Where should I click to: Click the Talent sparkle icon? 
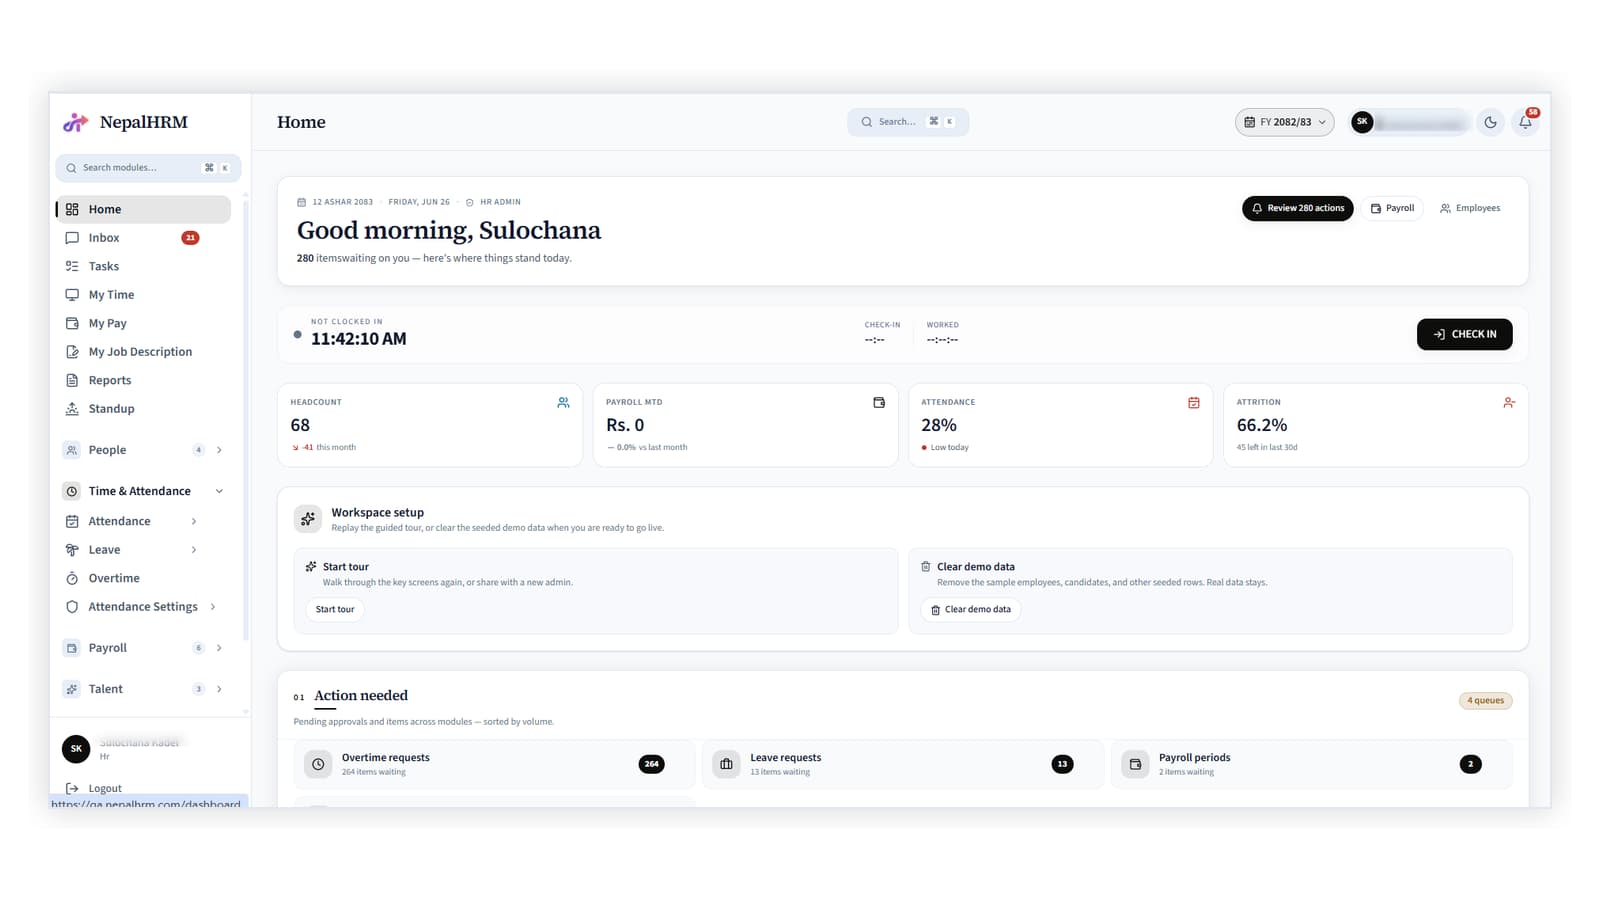(x=72, y=689)
